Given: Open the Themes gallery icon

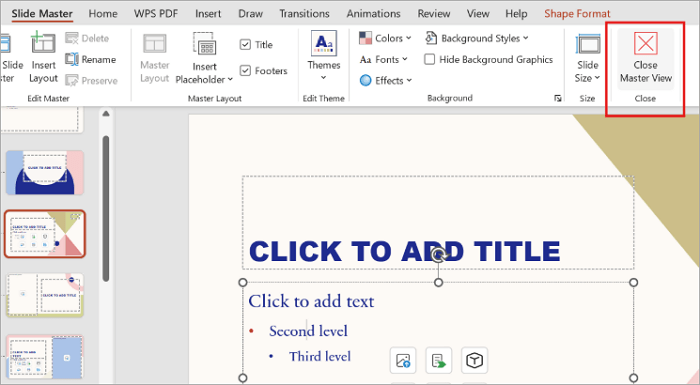Looking at the screenshot, I should click(x=324, y=43).
